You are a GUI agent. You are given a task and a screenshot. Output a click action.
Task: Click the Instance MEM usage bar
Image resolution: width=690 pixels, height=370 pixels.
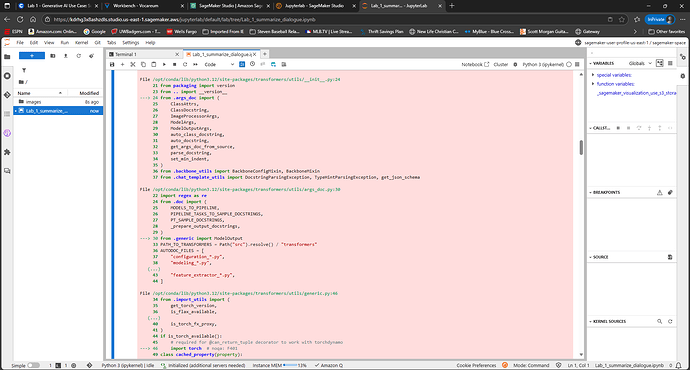point(290,365)
